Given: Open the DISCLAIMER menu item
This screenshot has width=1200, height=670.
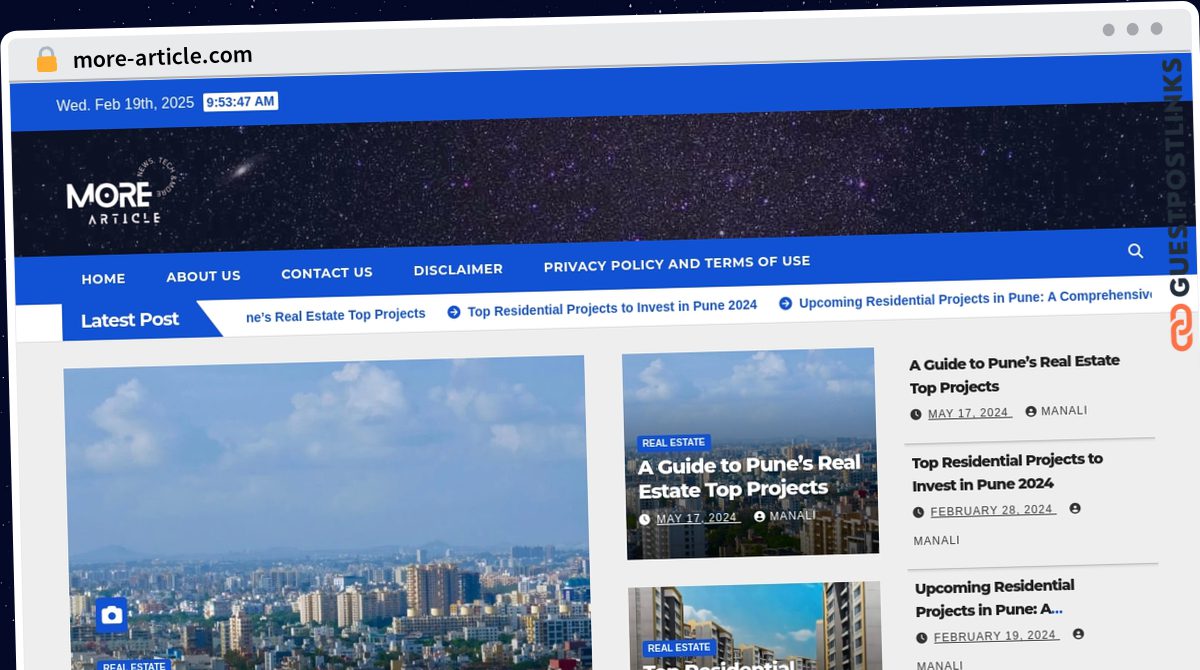Looking at the screenshot, I should (x=458, y=269).
